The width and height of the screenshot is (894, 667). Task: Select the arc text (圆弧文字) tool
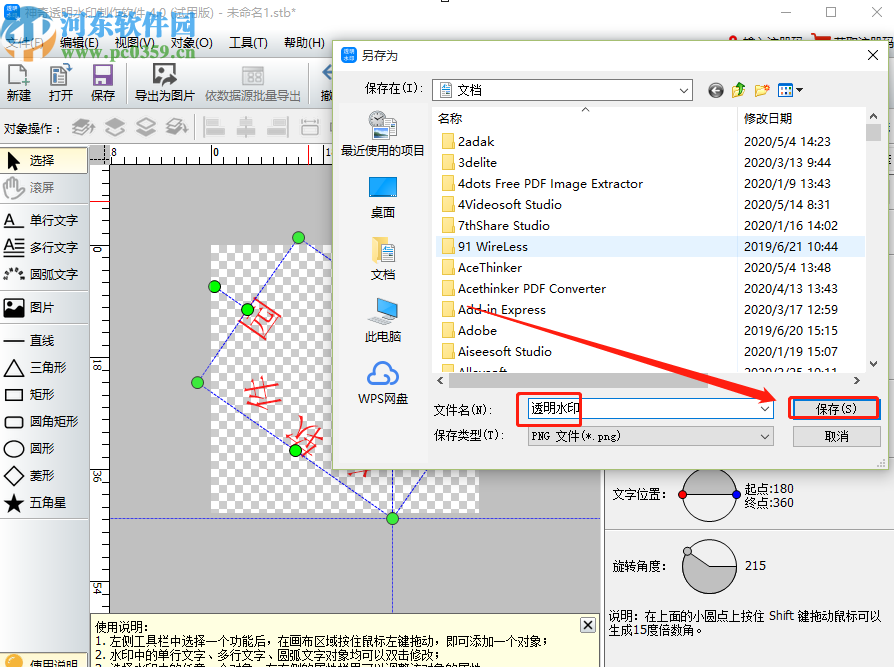pyautogui.click(x=44, y=274)
